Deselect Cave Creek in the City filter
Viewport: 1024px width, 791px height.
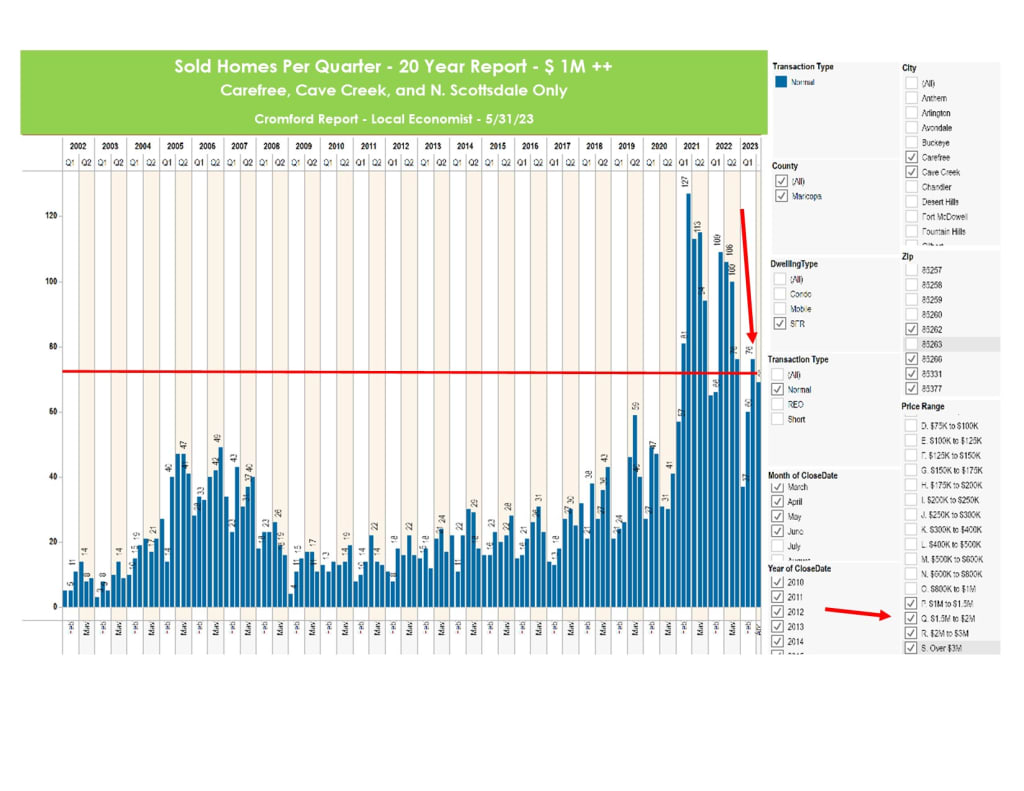pyautogui.click(x=911, y=172)
